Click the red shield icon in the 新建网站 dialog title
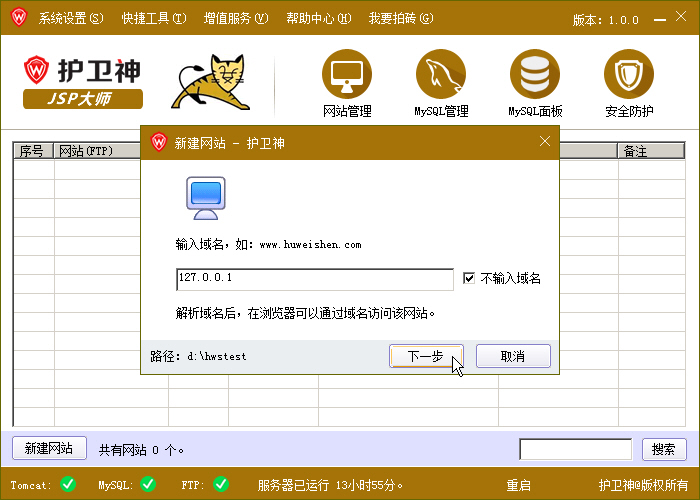The height and width of the screenshot is (500, 700). pyautogui.click(x=158, y=142)
